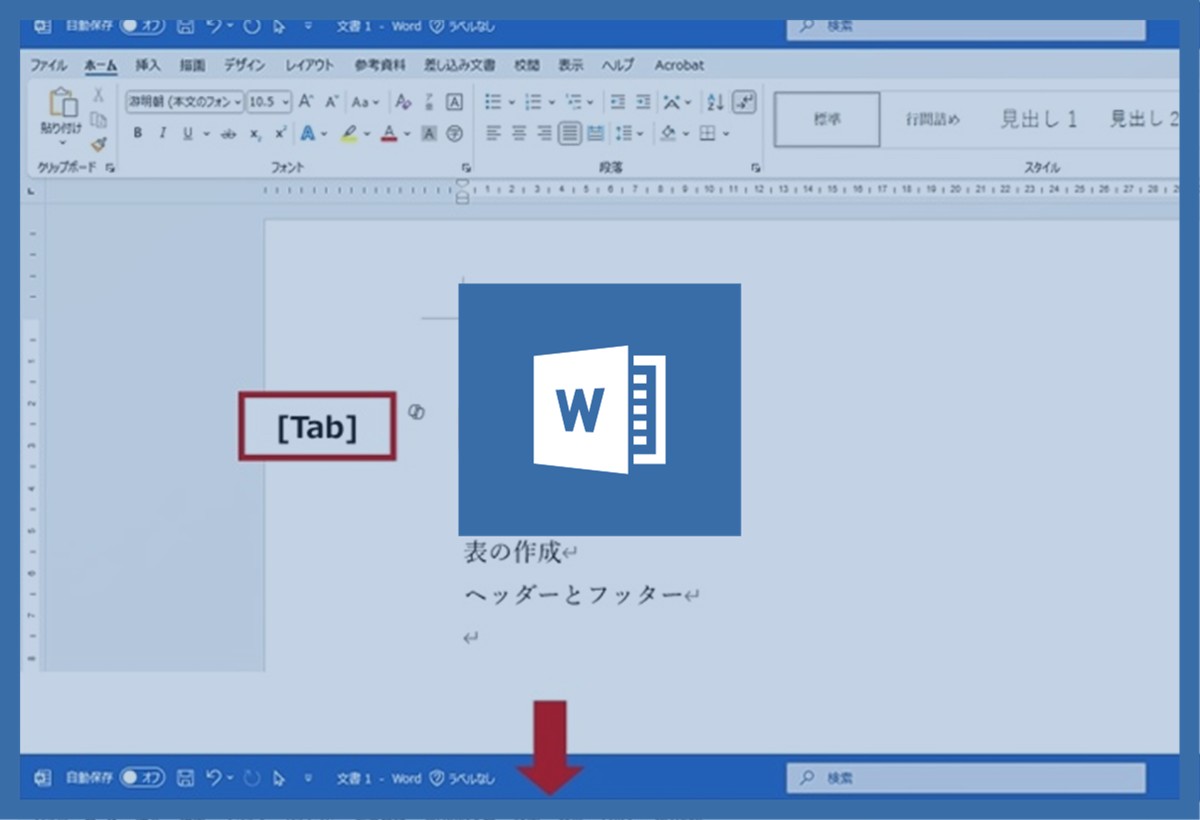Open the font name dropdown
The image size is (1200, 820).
click(185, 102)
